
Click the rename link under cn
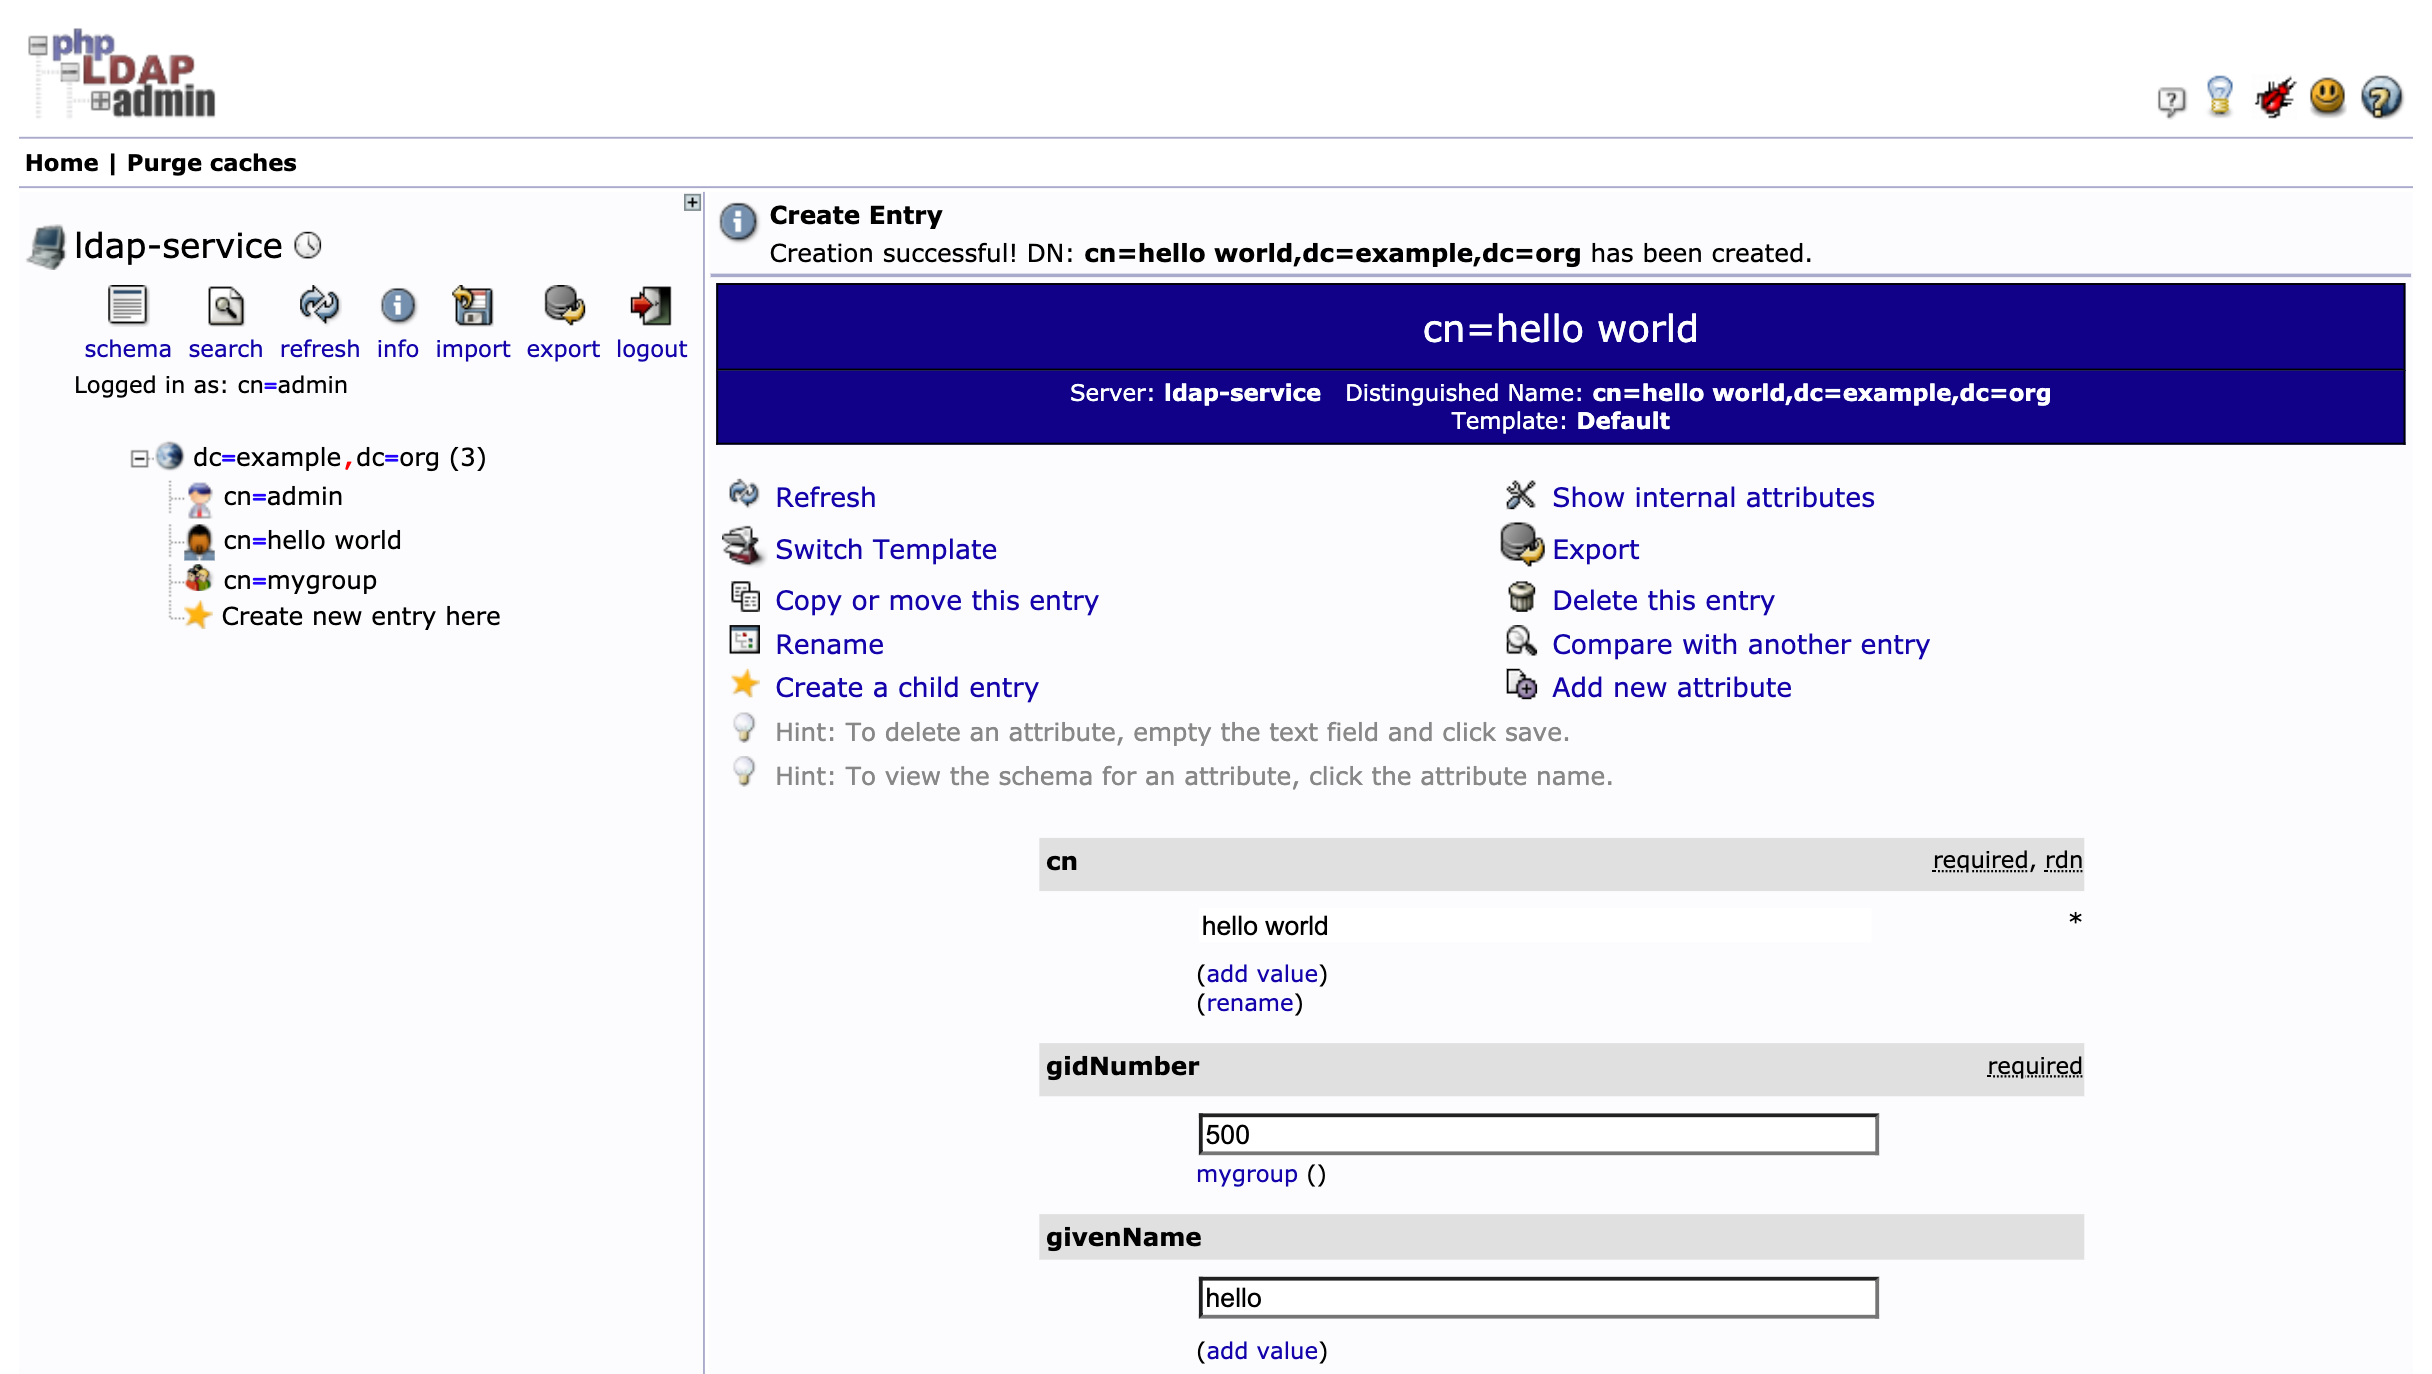coord(1250,1003)
